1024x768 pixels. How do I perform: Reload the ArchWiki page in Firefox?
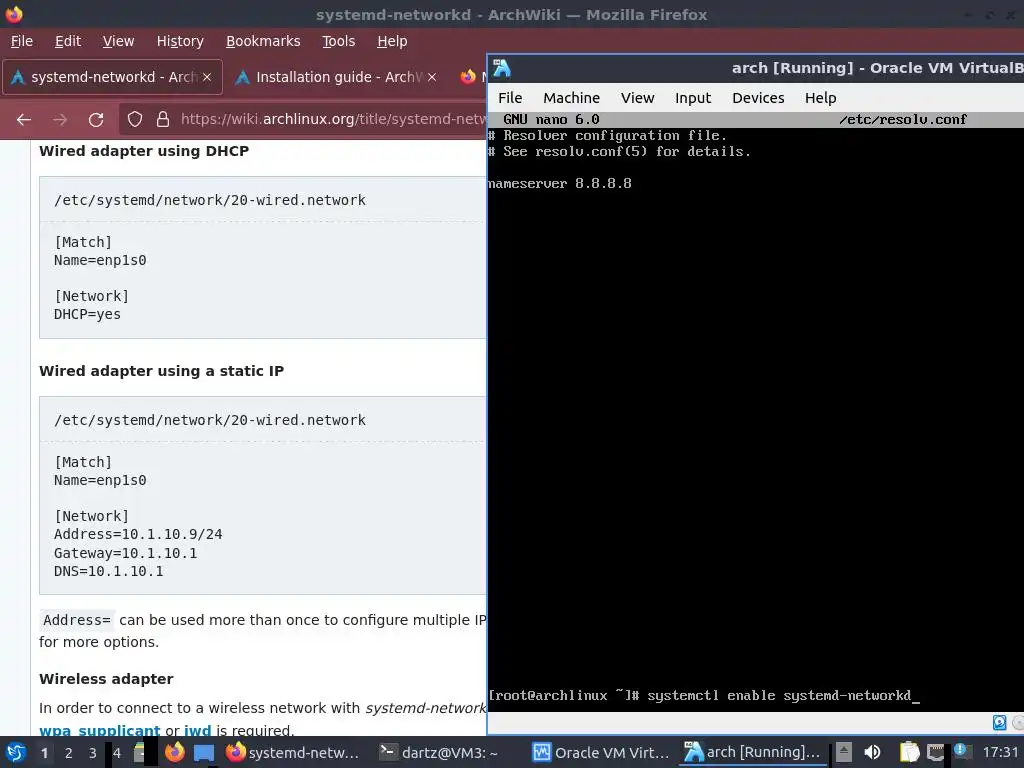tap(96, 120)
